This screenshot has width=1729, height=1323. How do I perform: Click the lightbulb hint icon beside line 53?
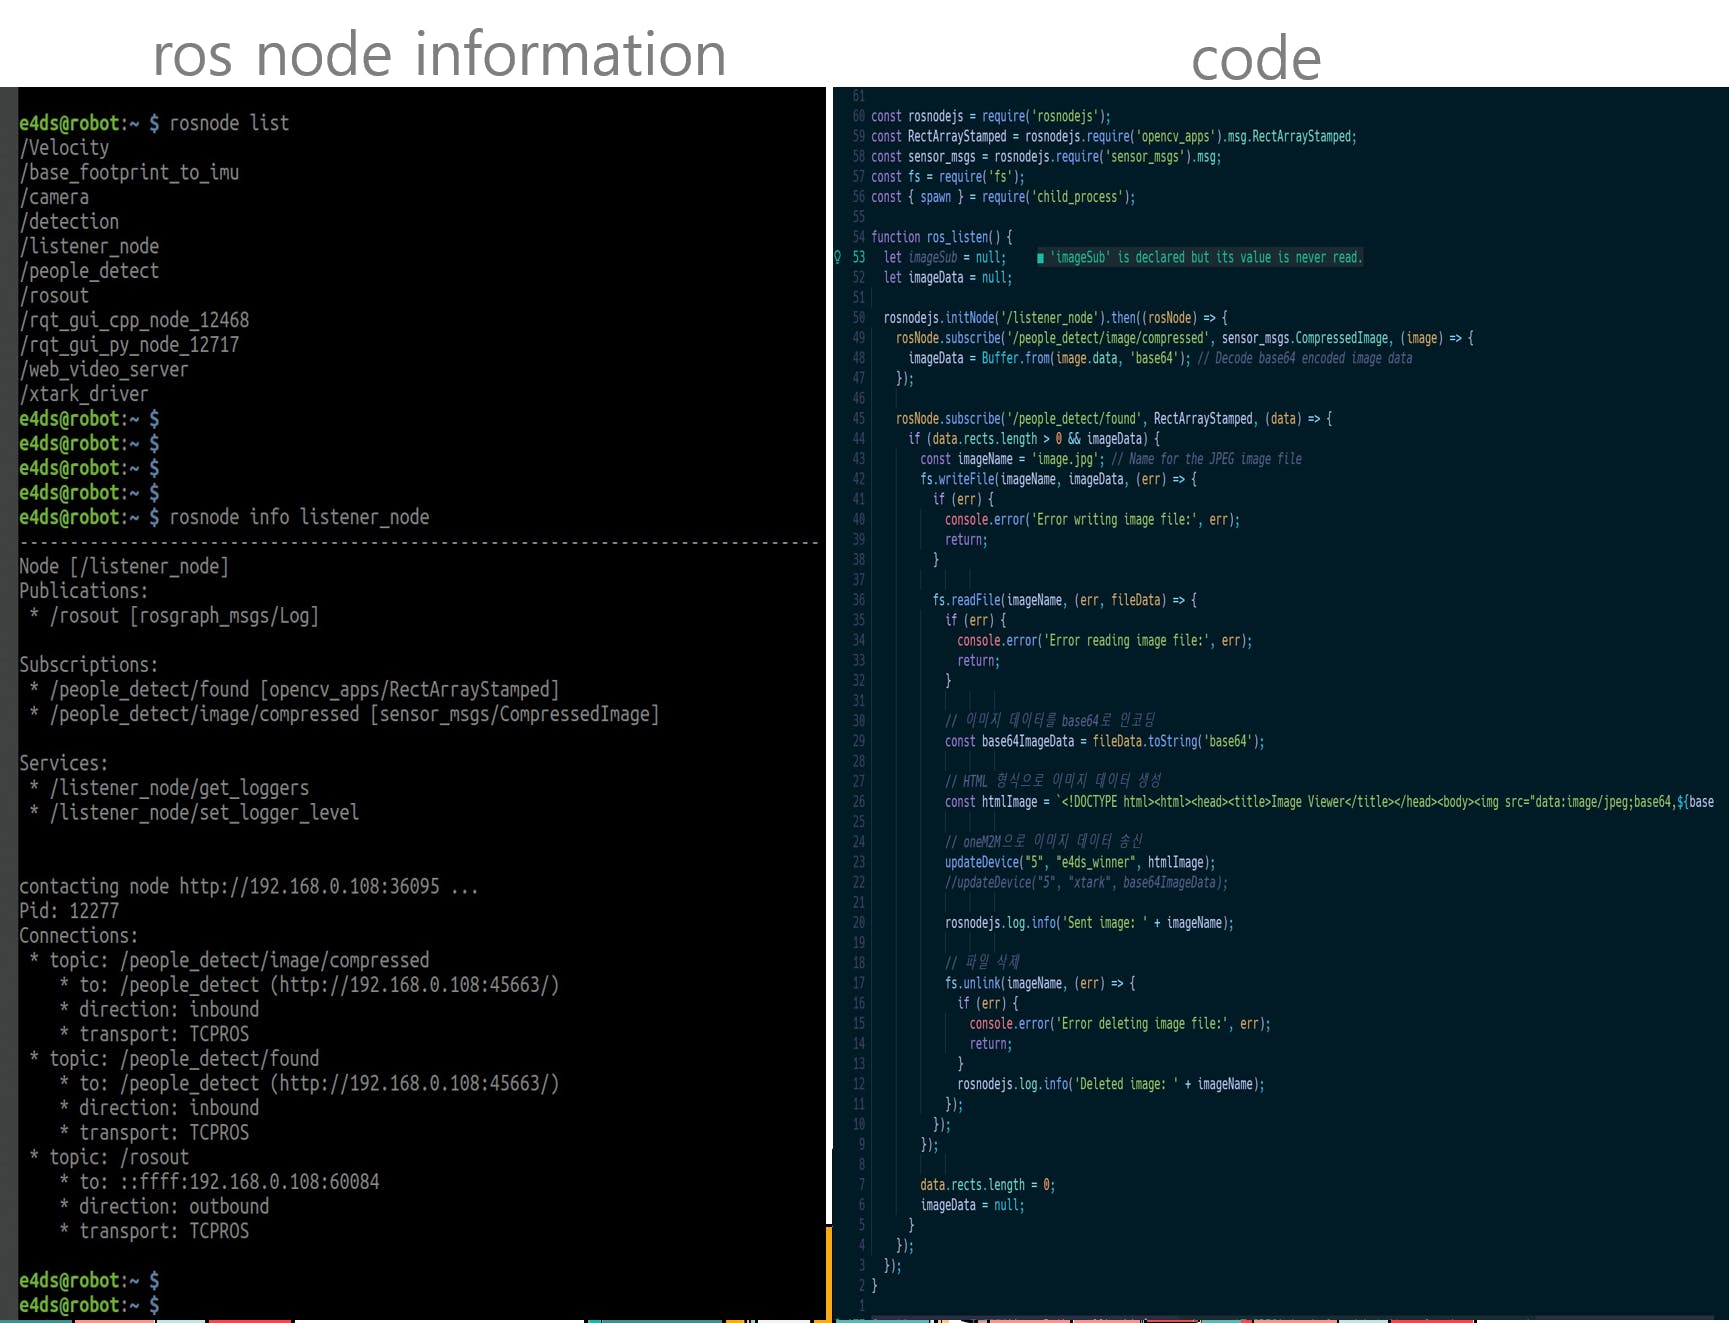coord(838,257)
